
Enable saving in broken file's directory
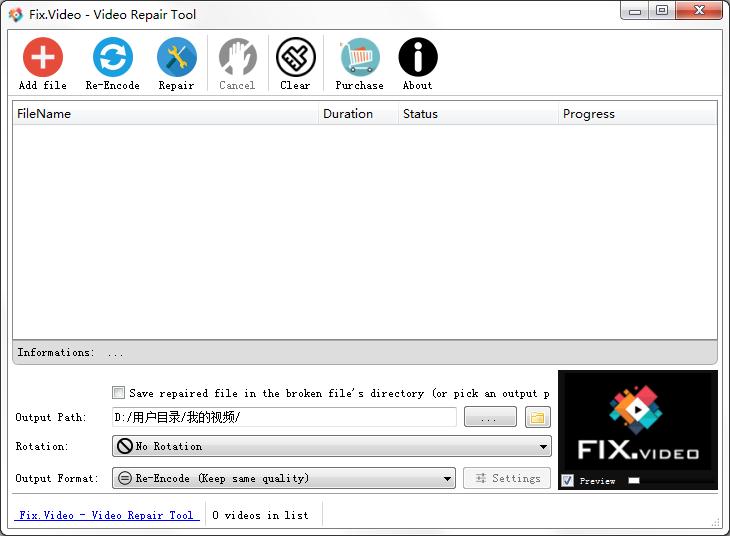coord(118,393)
